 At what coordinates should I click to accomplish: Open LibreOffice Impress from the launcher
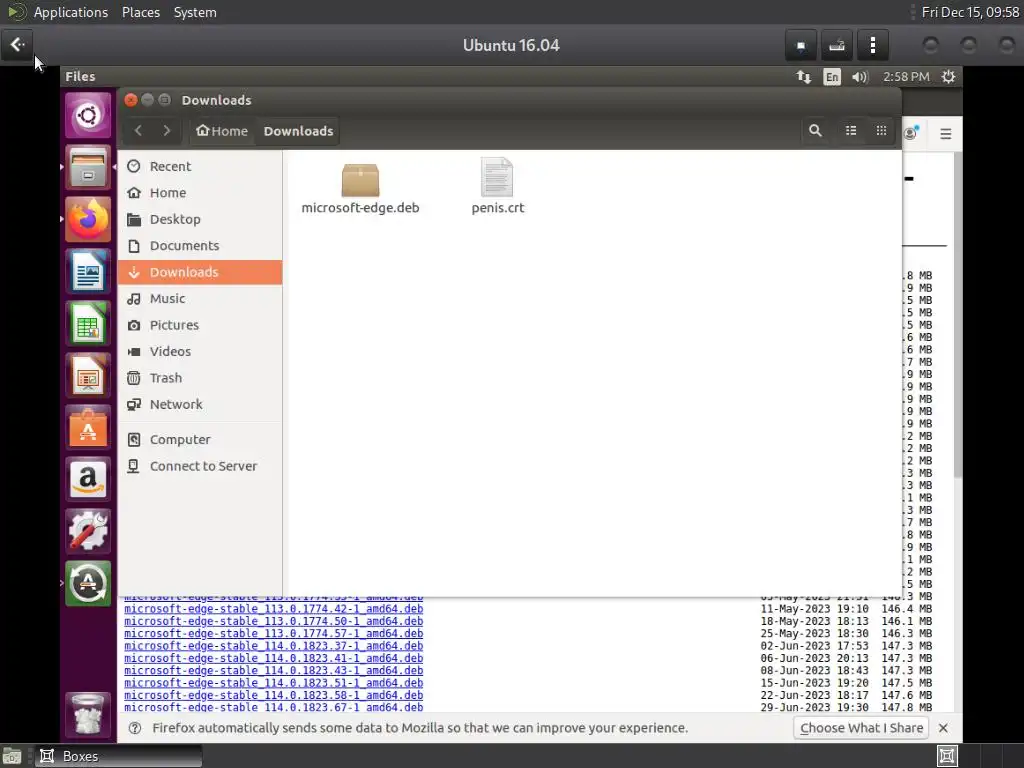tap(88, 376)
